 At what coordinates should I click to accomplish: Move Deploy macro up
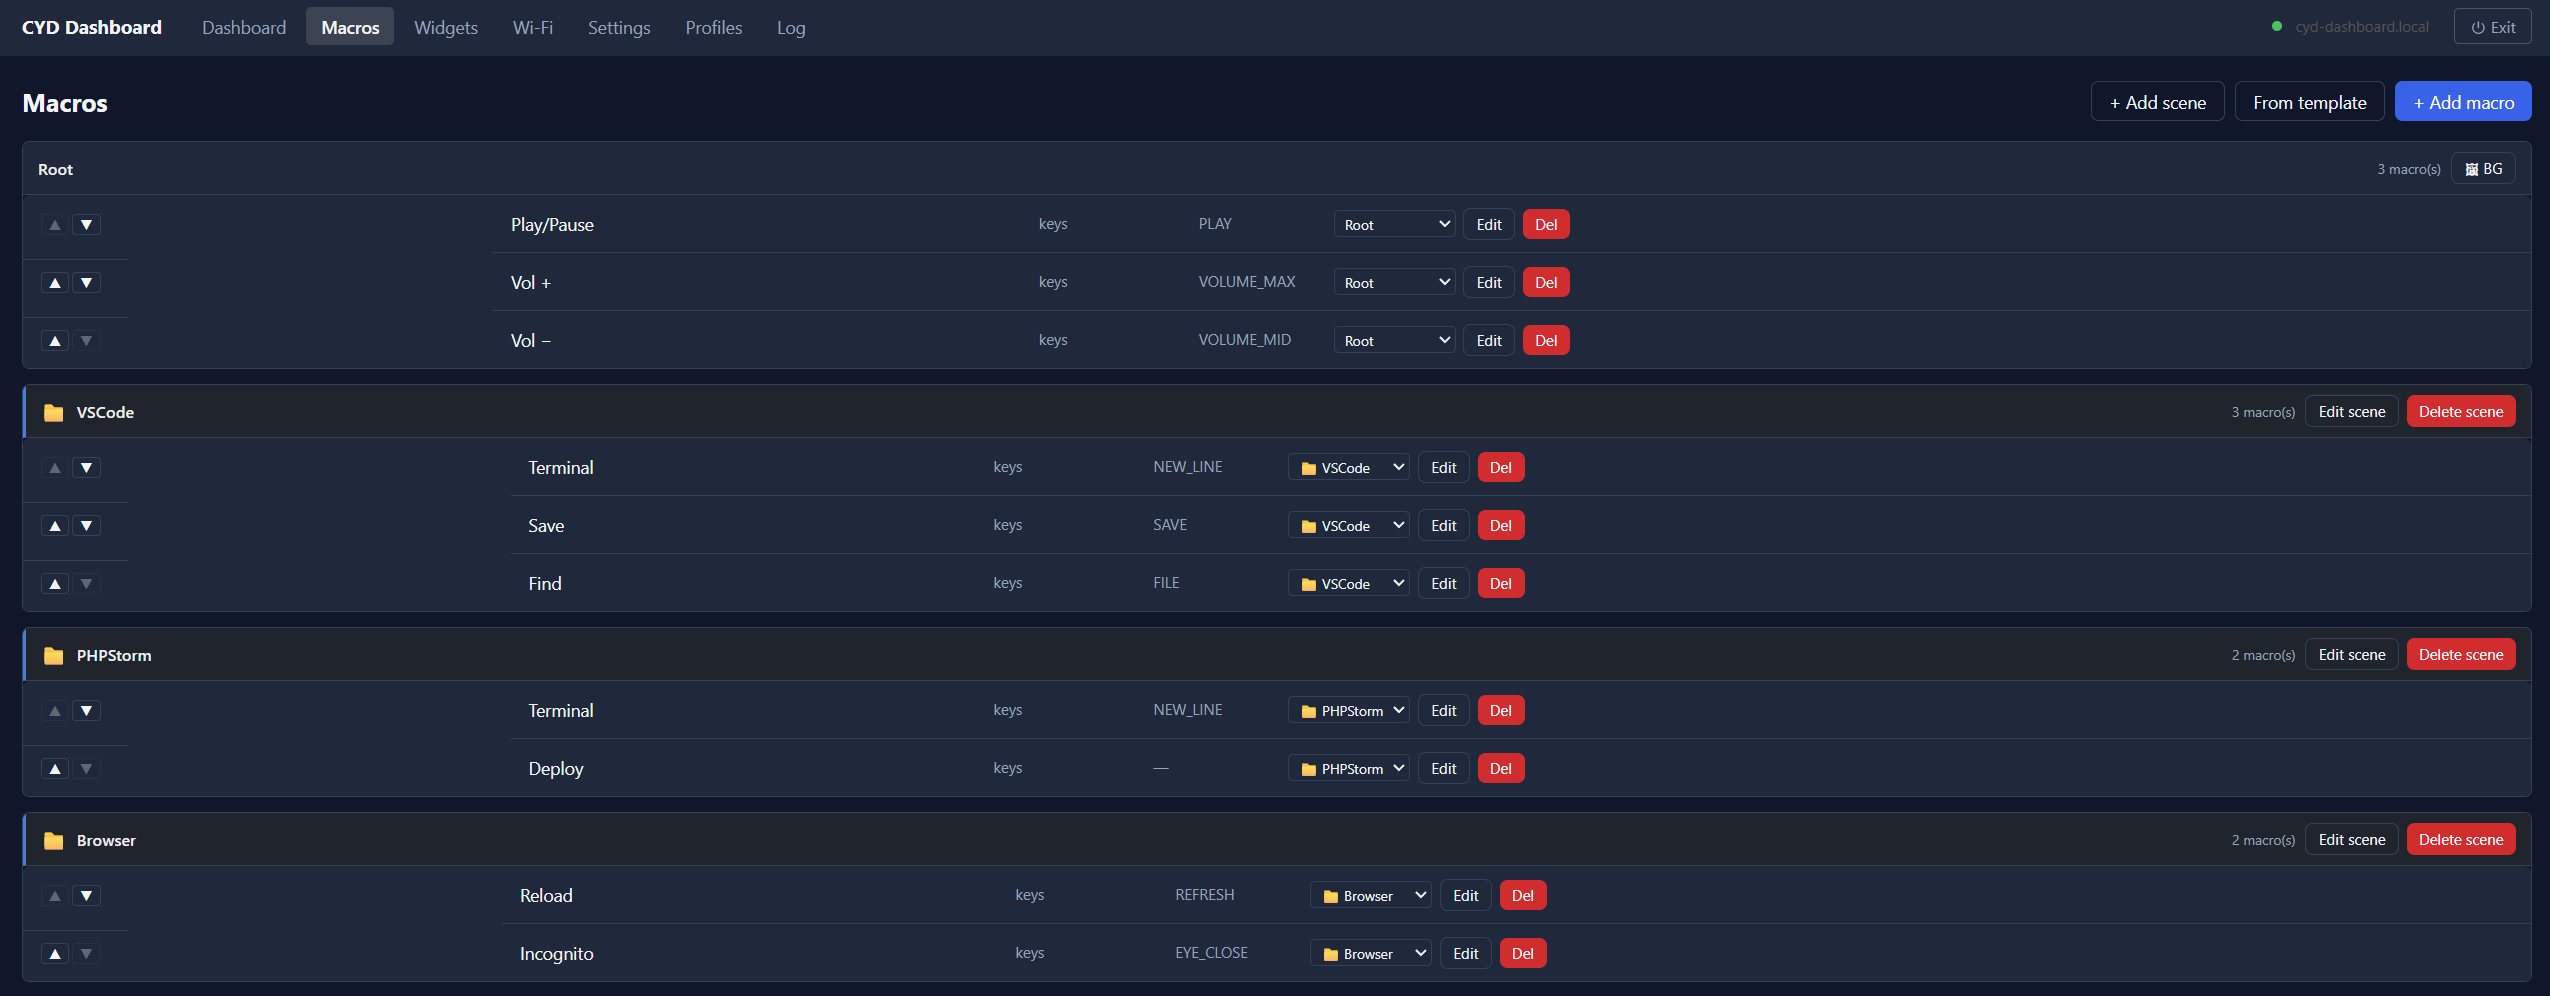(x=55, y=769)
